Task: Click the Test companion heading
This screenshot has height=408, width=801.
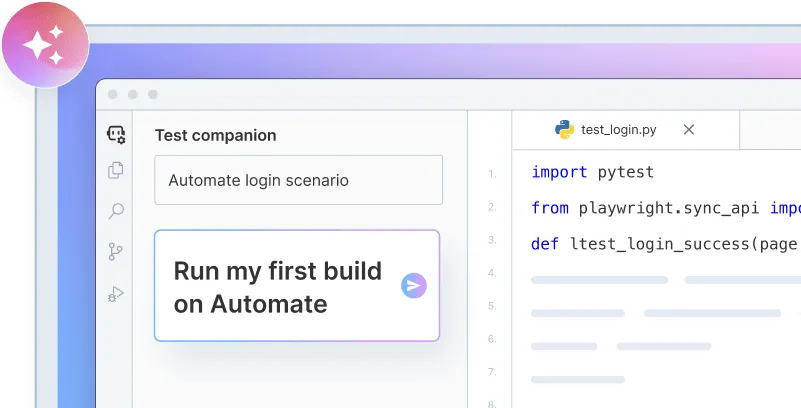Action: click(216, 135)
